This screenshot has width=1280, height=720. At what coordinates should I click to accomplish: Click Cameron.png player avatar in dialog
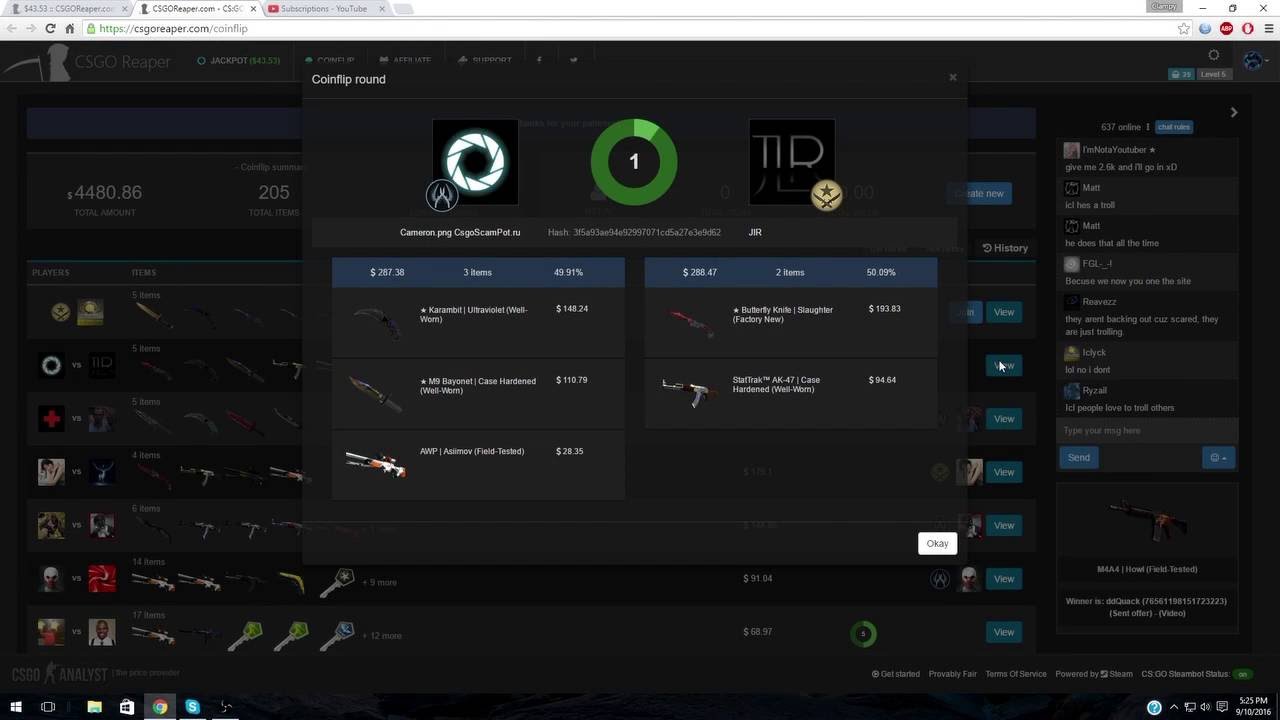[475, 162]
